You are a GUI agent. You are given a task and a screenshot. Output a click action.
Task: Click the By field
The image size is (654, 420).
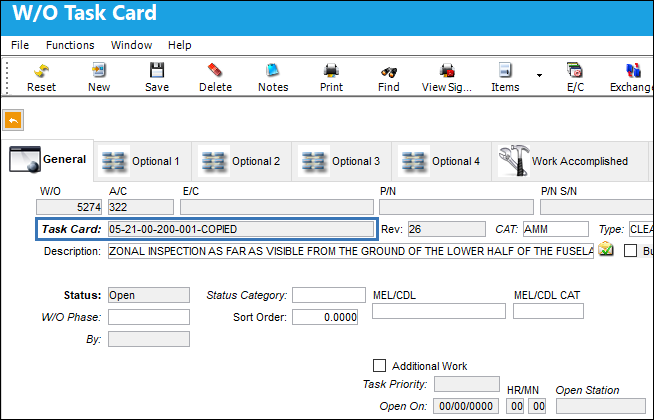pos(149,339)
